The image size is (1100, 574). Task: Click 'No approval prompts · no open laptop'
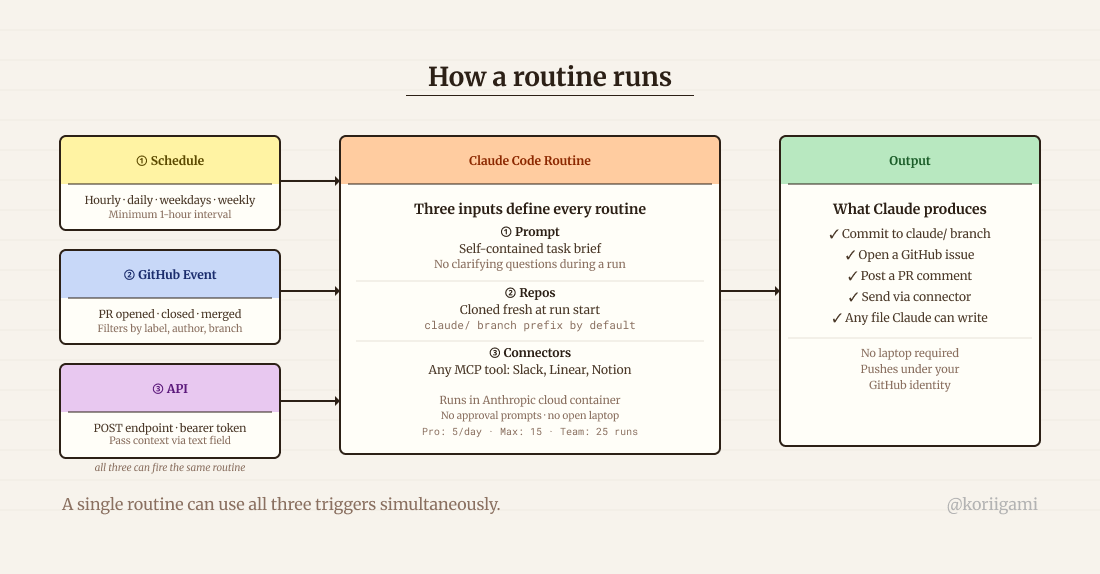tap(530, 415)
